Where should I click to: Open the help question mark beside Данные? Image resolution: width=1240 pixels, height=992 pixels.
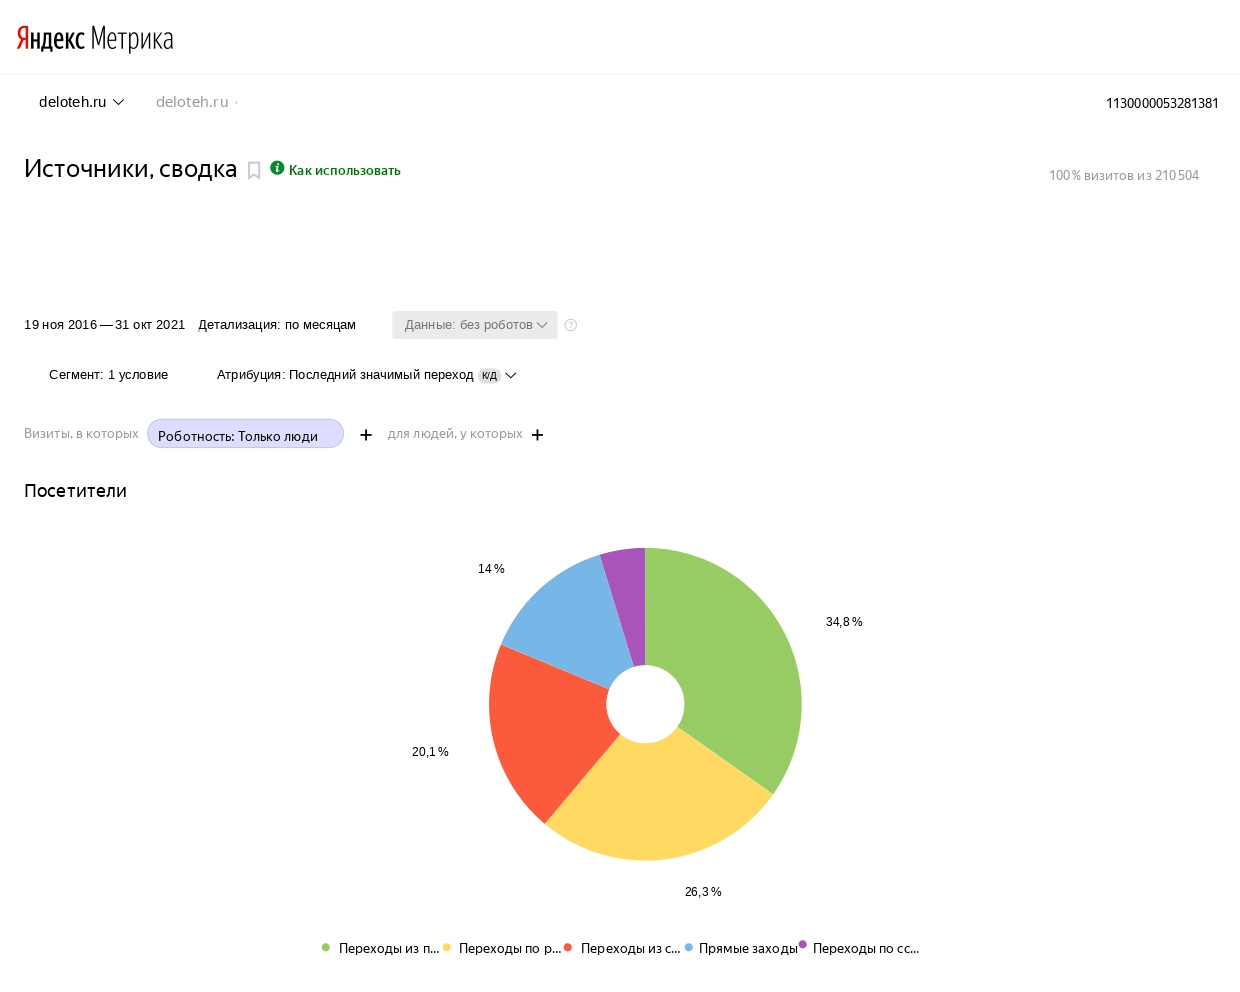[x=571, y=325]
